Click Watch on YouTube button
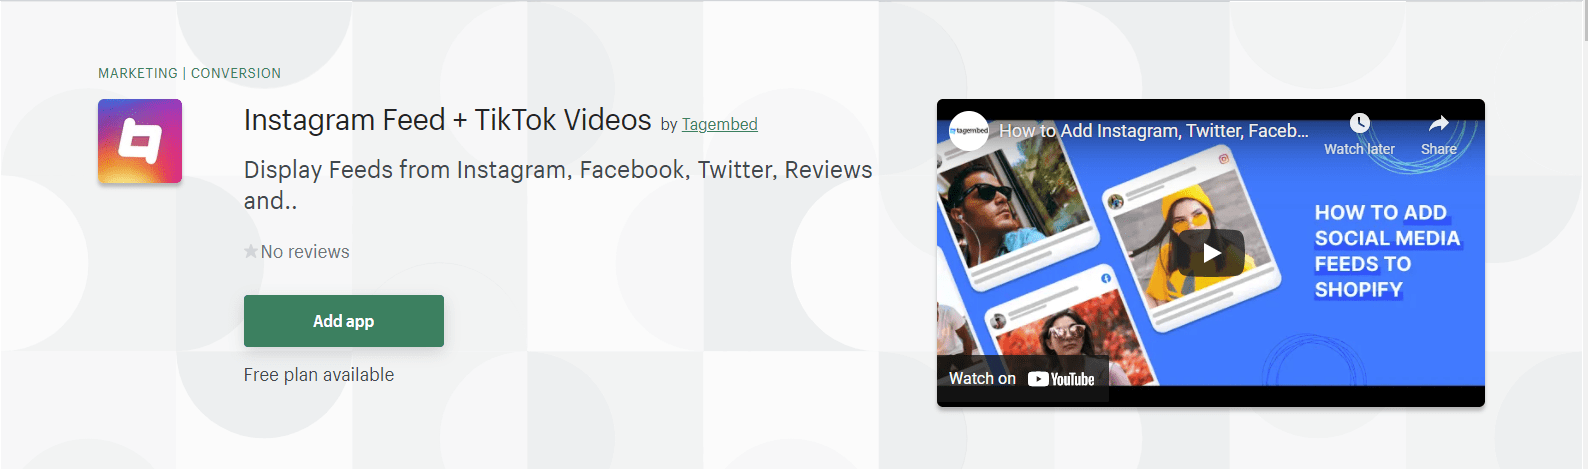This screenshot has height=469, width=1588. [1022, 379]
